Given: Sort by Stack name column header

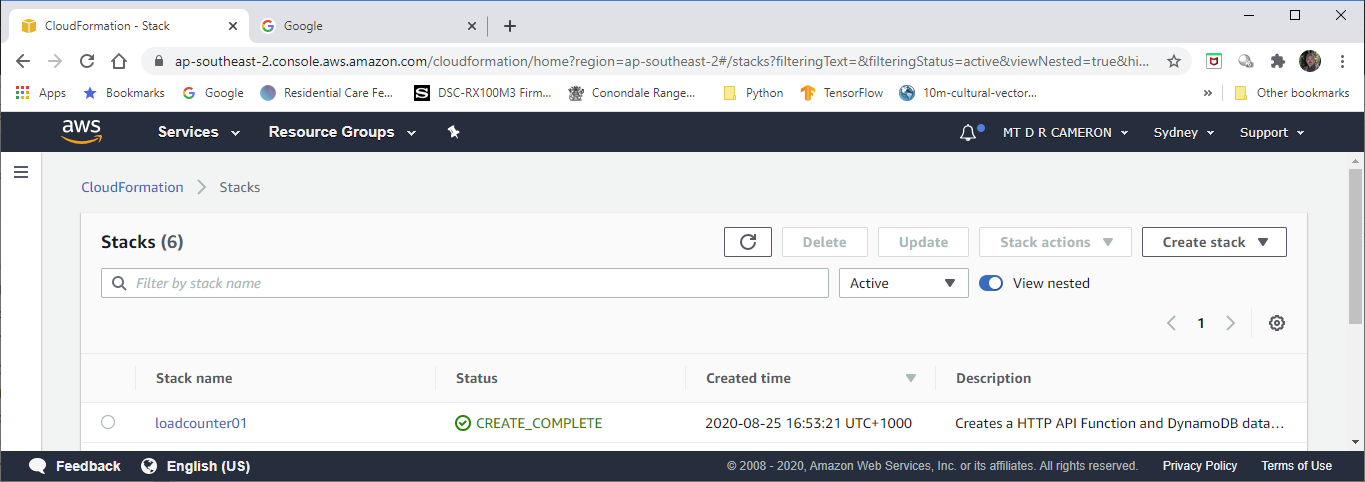Looking at the screenshot, I should (x=194, y=378).
